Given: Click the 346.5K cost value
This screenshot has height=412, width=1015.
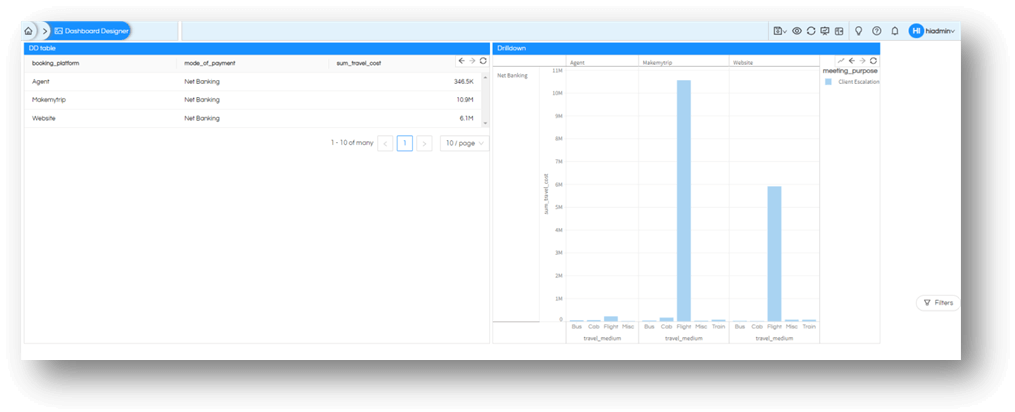Looking at the screenshot, I should [x=463, y=82].
